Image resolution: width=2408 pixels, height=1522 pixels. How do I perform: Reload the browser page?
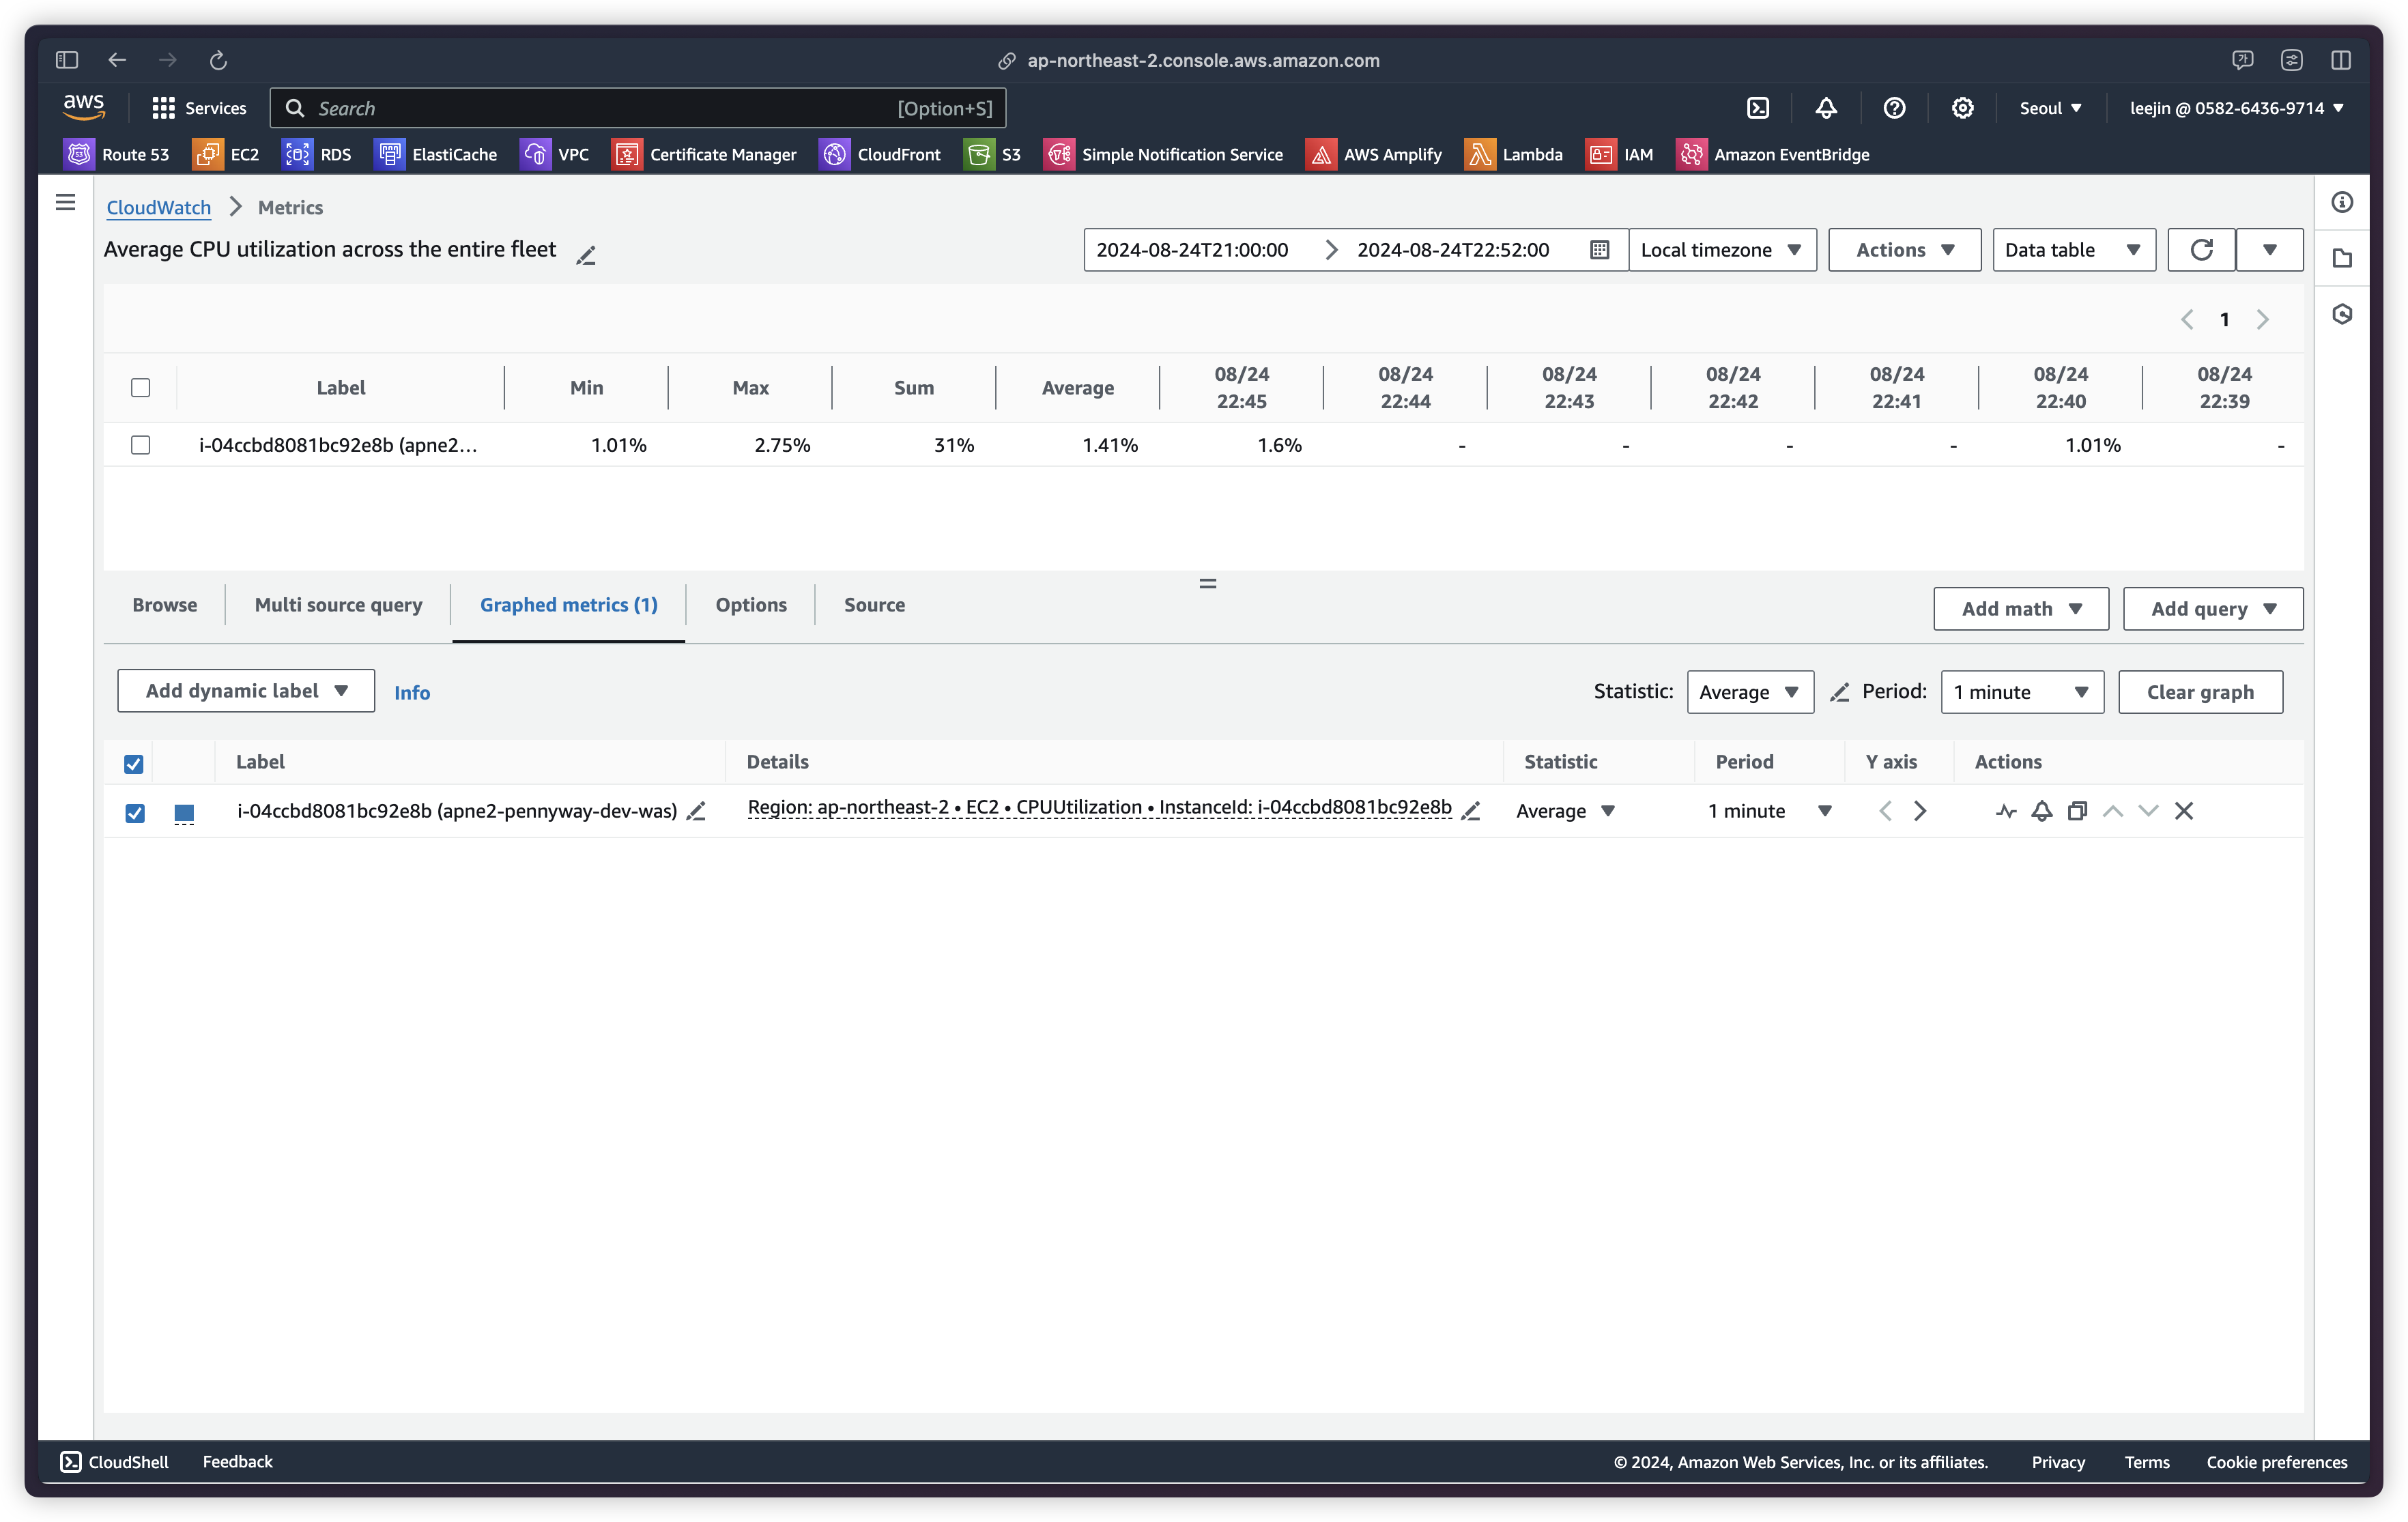point(218,60)
